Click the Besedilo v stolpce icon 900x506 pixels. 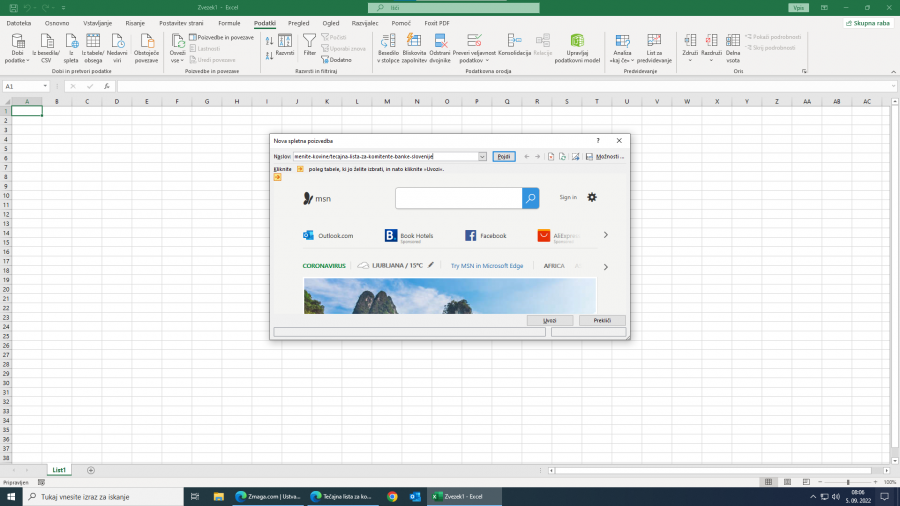tap(388, 40)
